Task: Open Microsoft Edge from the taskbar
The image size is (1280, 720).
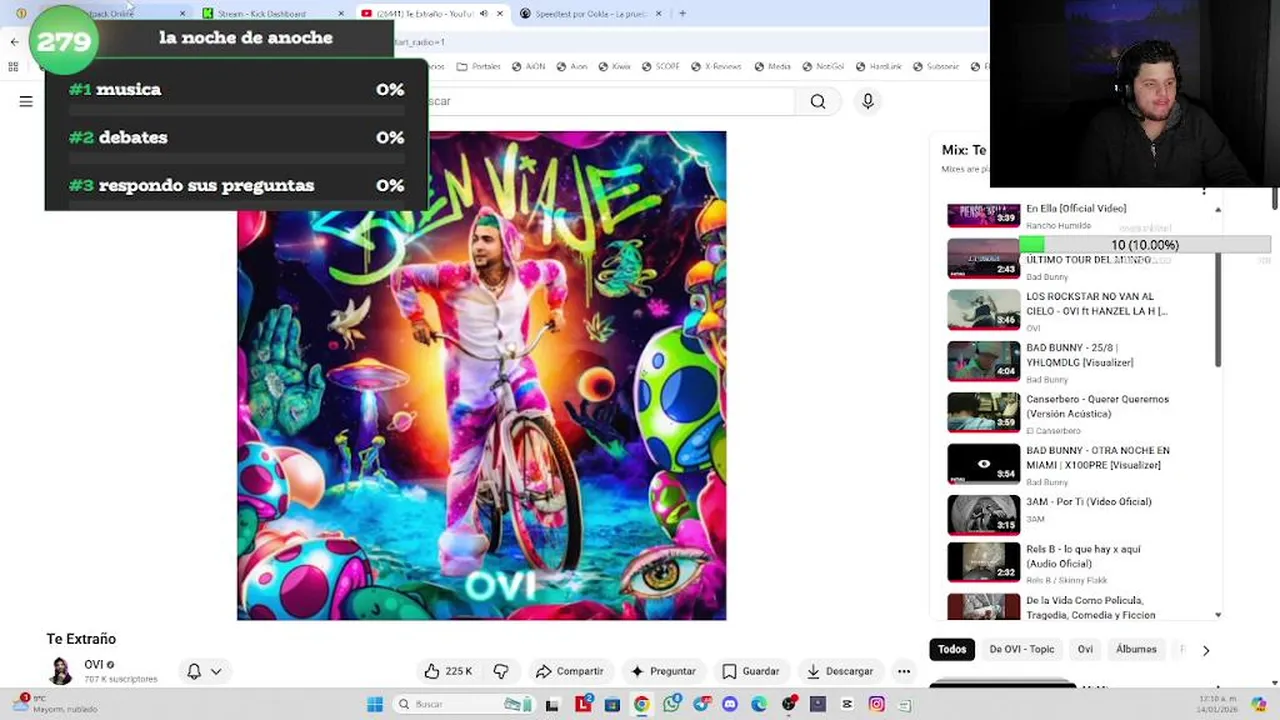Action: click(x=759, y=704)
